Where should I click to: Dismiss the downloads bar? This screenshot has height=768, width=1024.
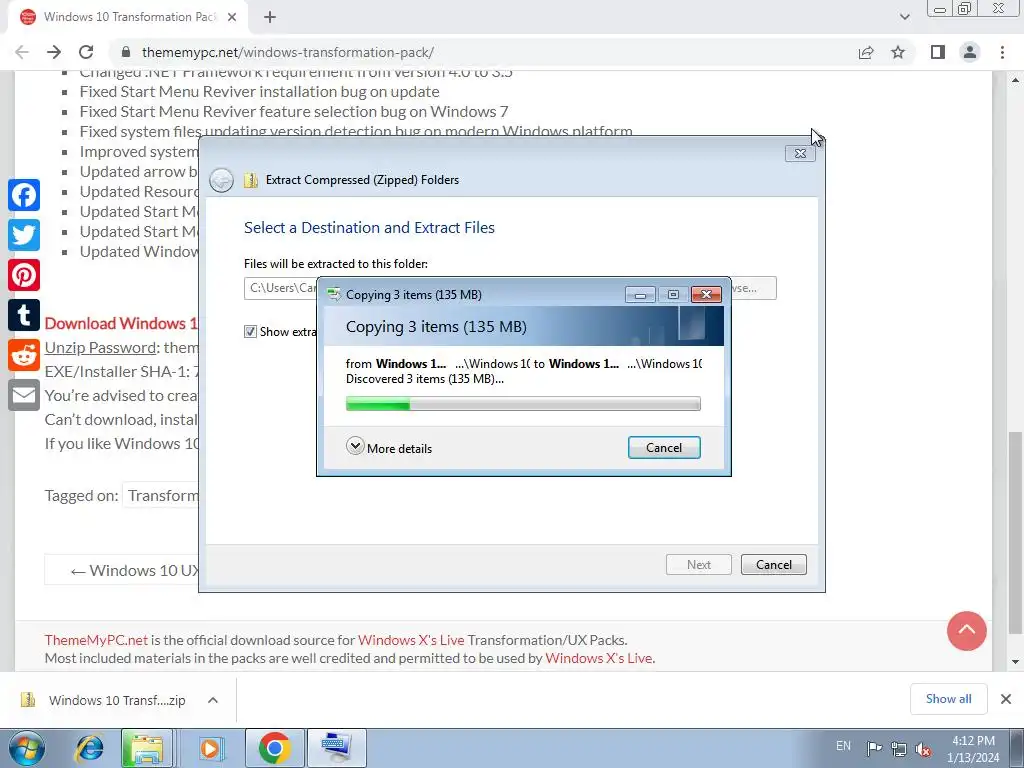point(1006,699)
